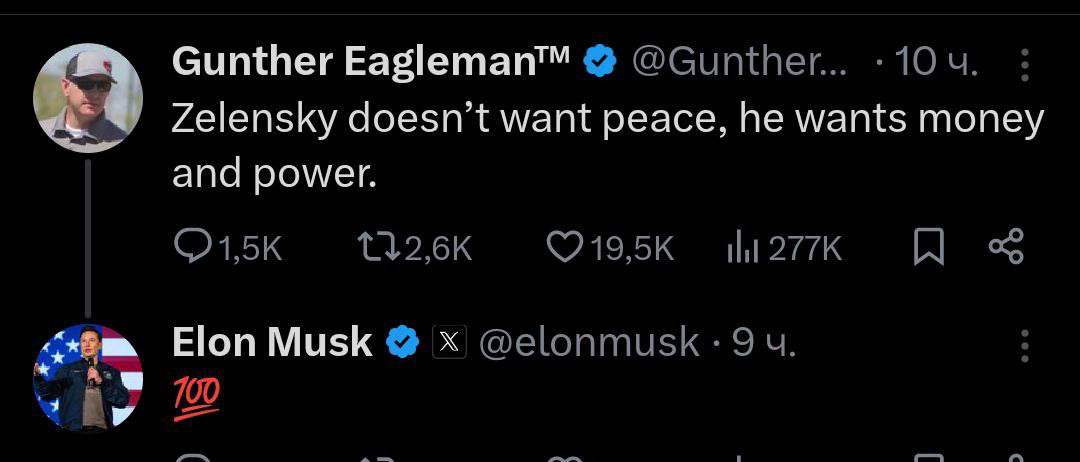
Task: Click the X affiliation badge beside Elon Musk
Action: [x=449, y=343]
